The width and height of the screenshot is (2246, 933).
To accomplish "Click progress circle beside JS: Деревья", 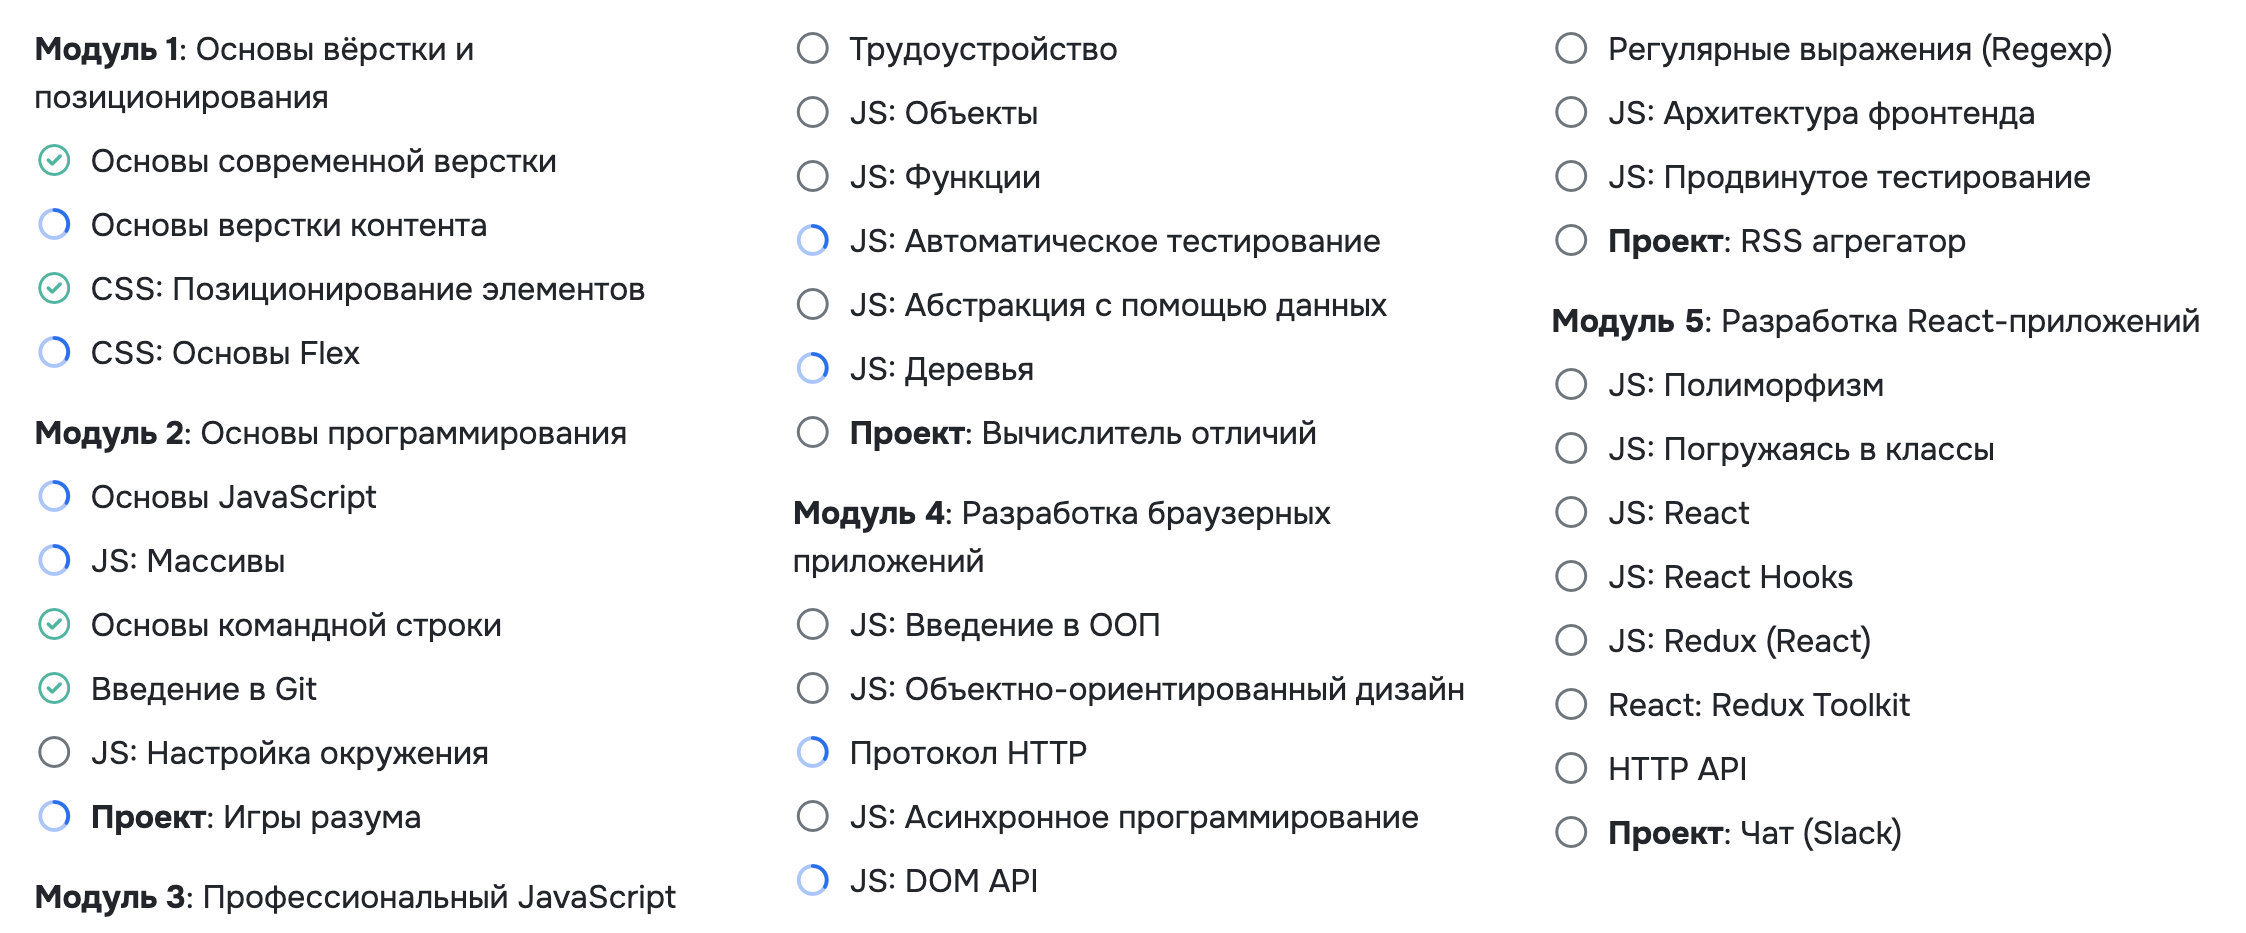I will pyautogui.click(x=813, y=369).
